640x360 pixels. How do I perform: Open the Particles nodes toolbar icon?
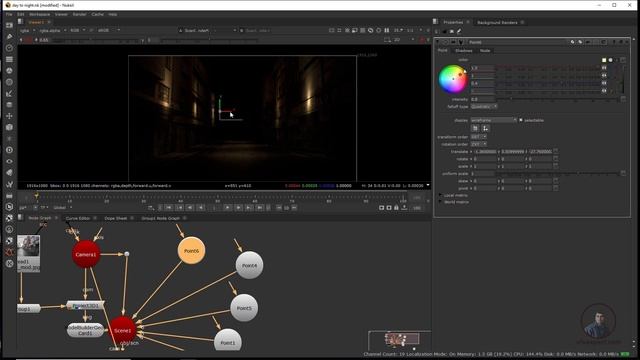pyautogui.click(x=9, y=139)
